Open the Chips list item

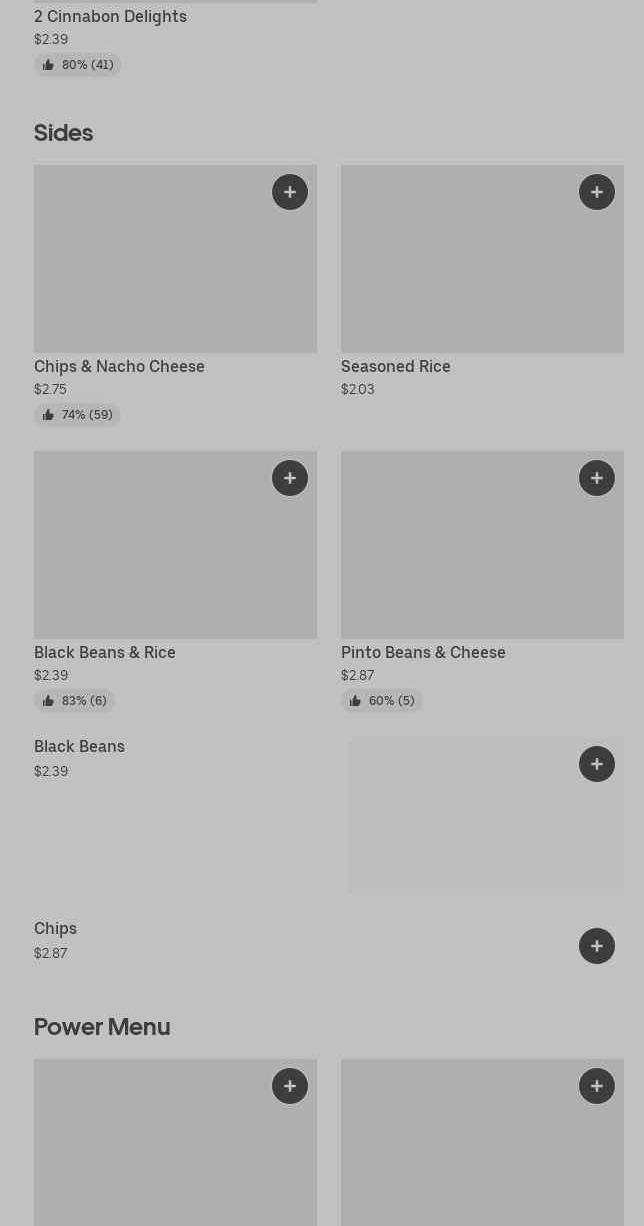click(x=56, y=929)
